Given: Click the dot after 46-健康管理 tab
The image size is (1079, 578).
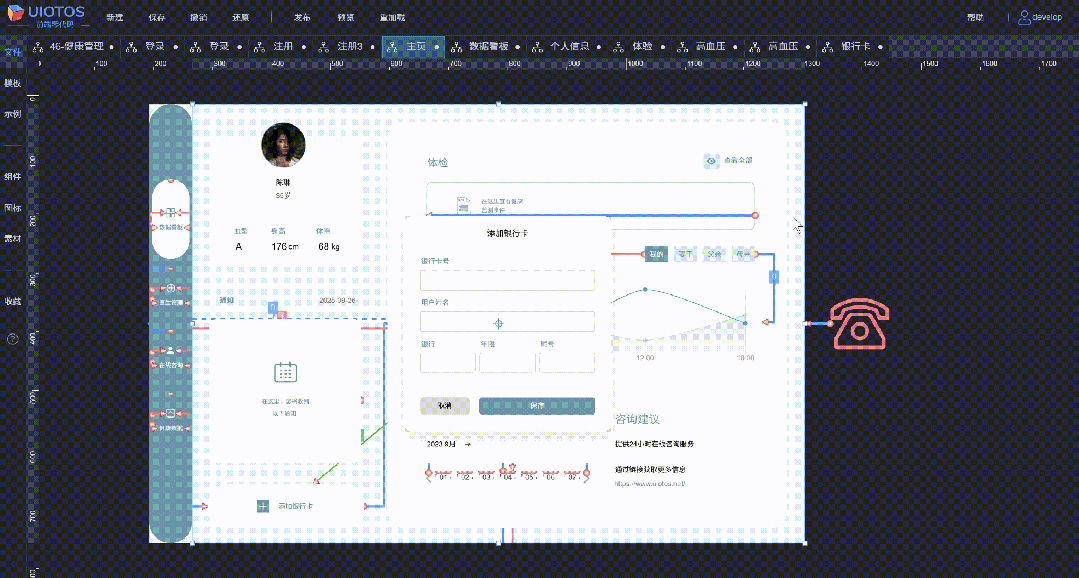Looking at the screenshot, I should point(112,47).
